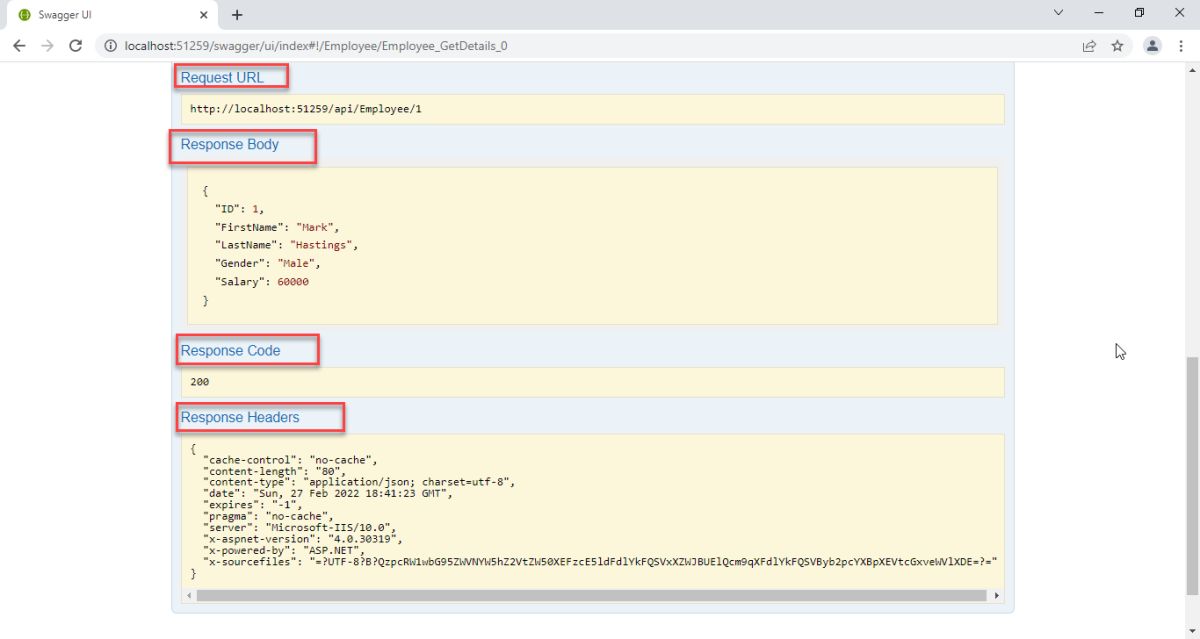This screenshot has height=639, width=1200.
Task: Click the Response Headers heading
Action: (x=240, y=417)
